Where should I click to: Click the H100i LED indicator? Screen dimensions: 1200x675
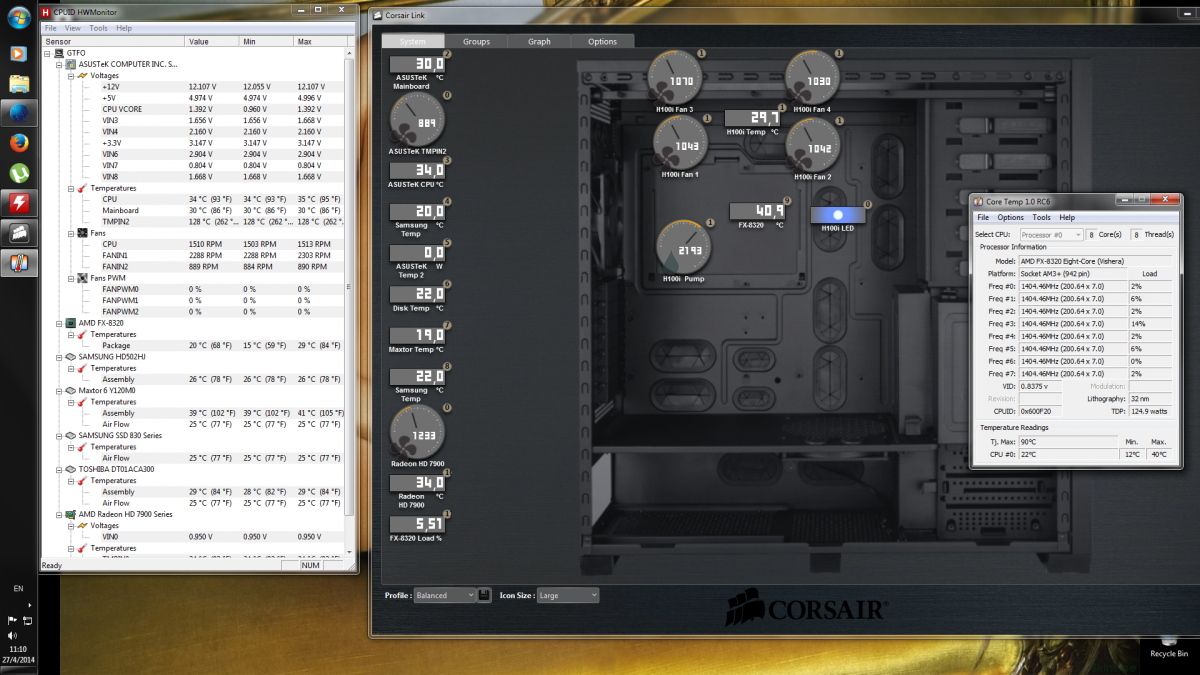point(838,214)
